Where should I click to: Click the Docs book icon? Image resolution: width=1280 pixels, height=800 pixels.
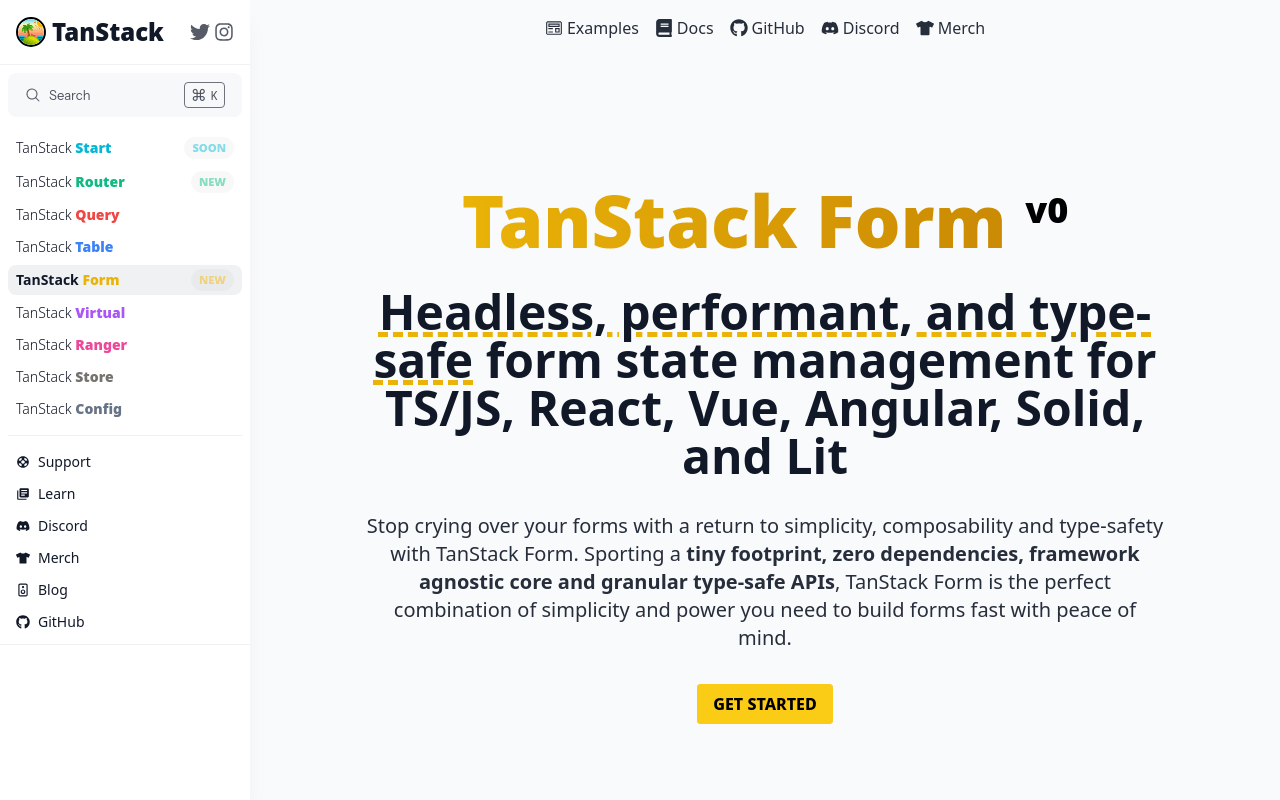[x=664, y=28]
